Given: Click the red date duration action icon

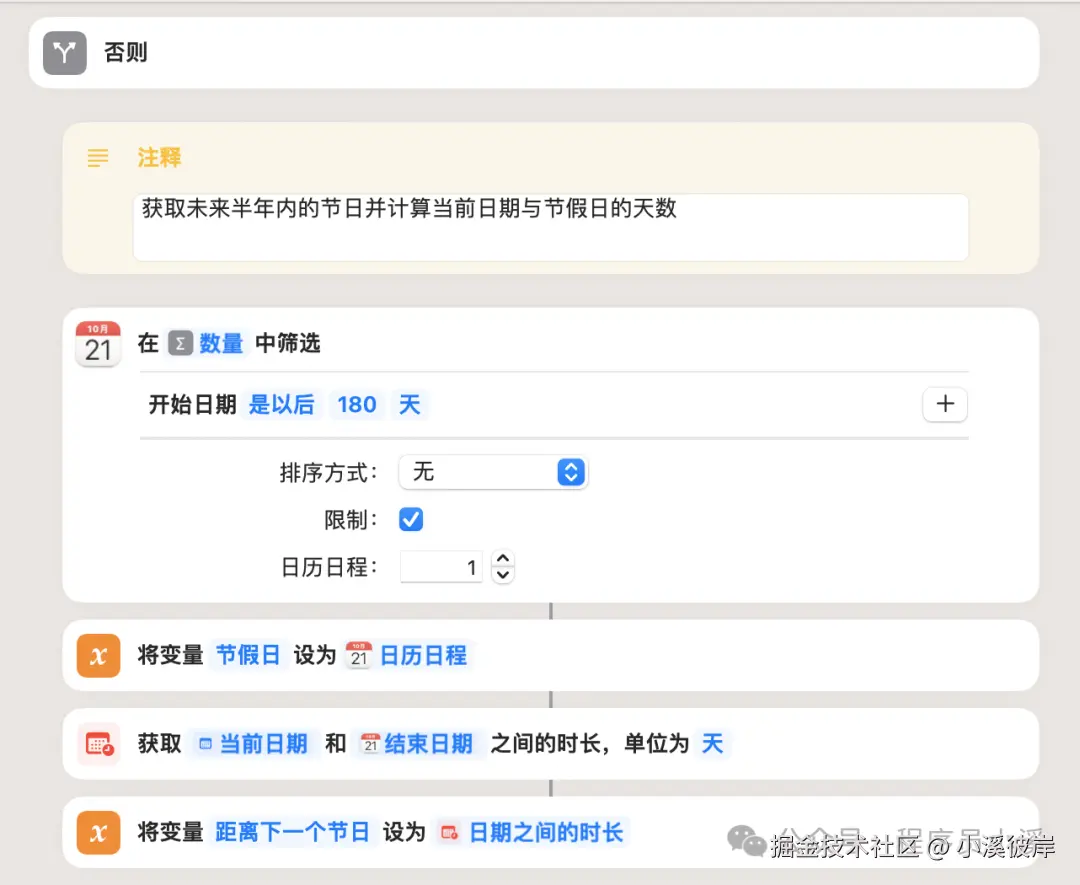Looking at the screenshot, I should point(97,744).
